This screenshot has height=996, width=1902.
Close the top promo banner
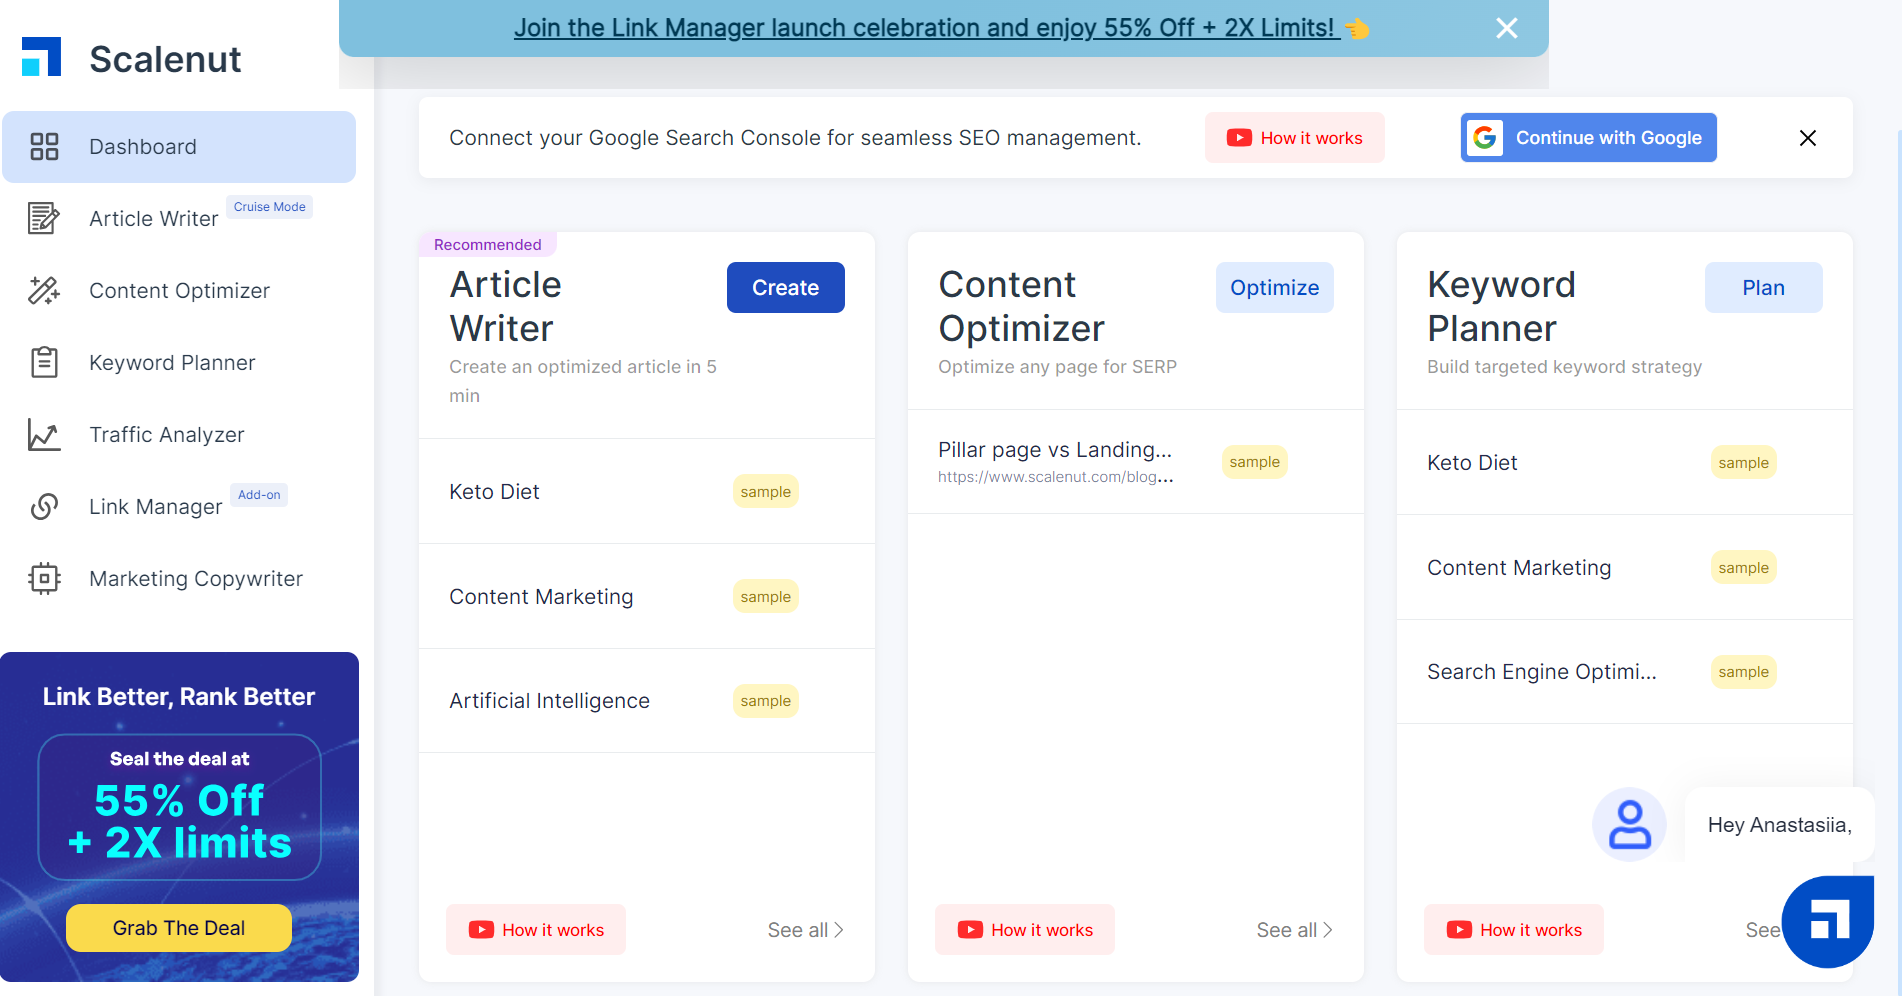tap(1507, 28)
